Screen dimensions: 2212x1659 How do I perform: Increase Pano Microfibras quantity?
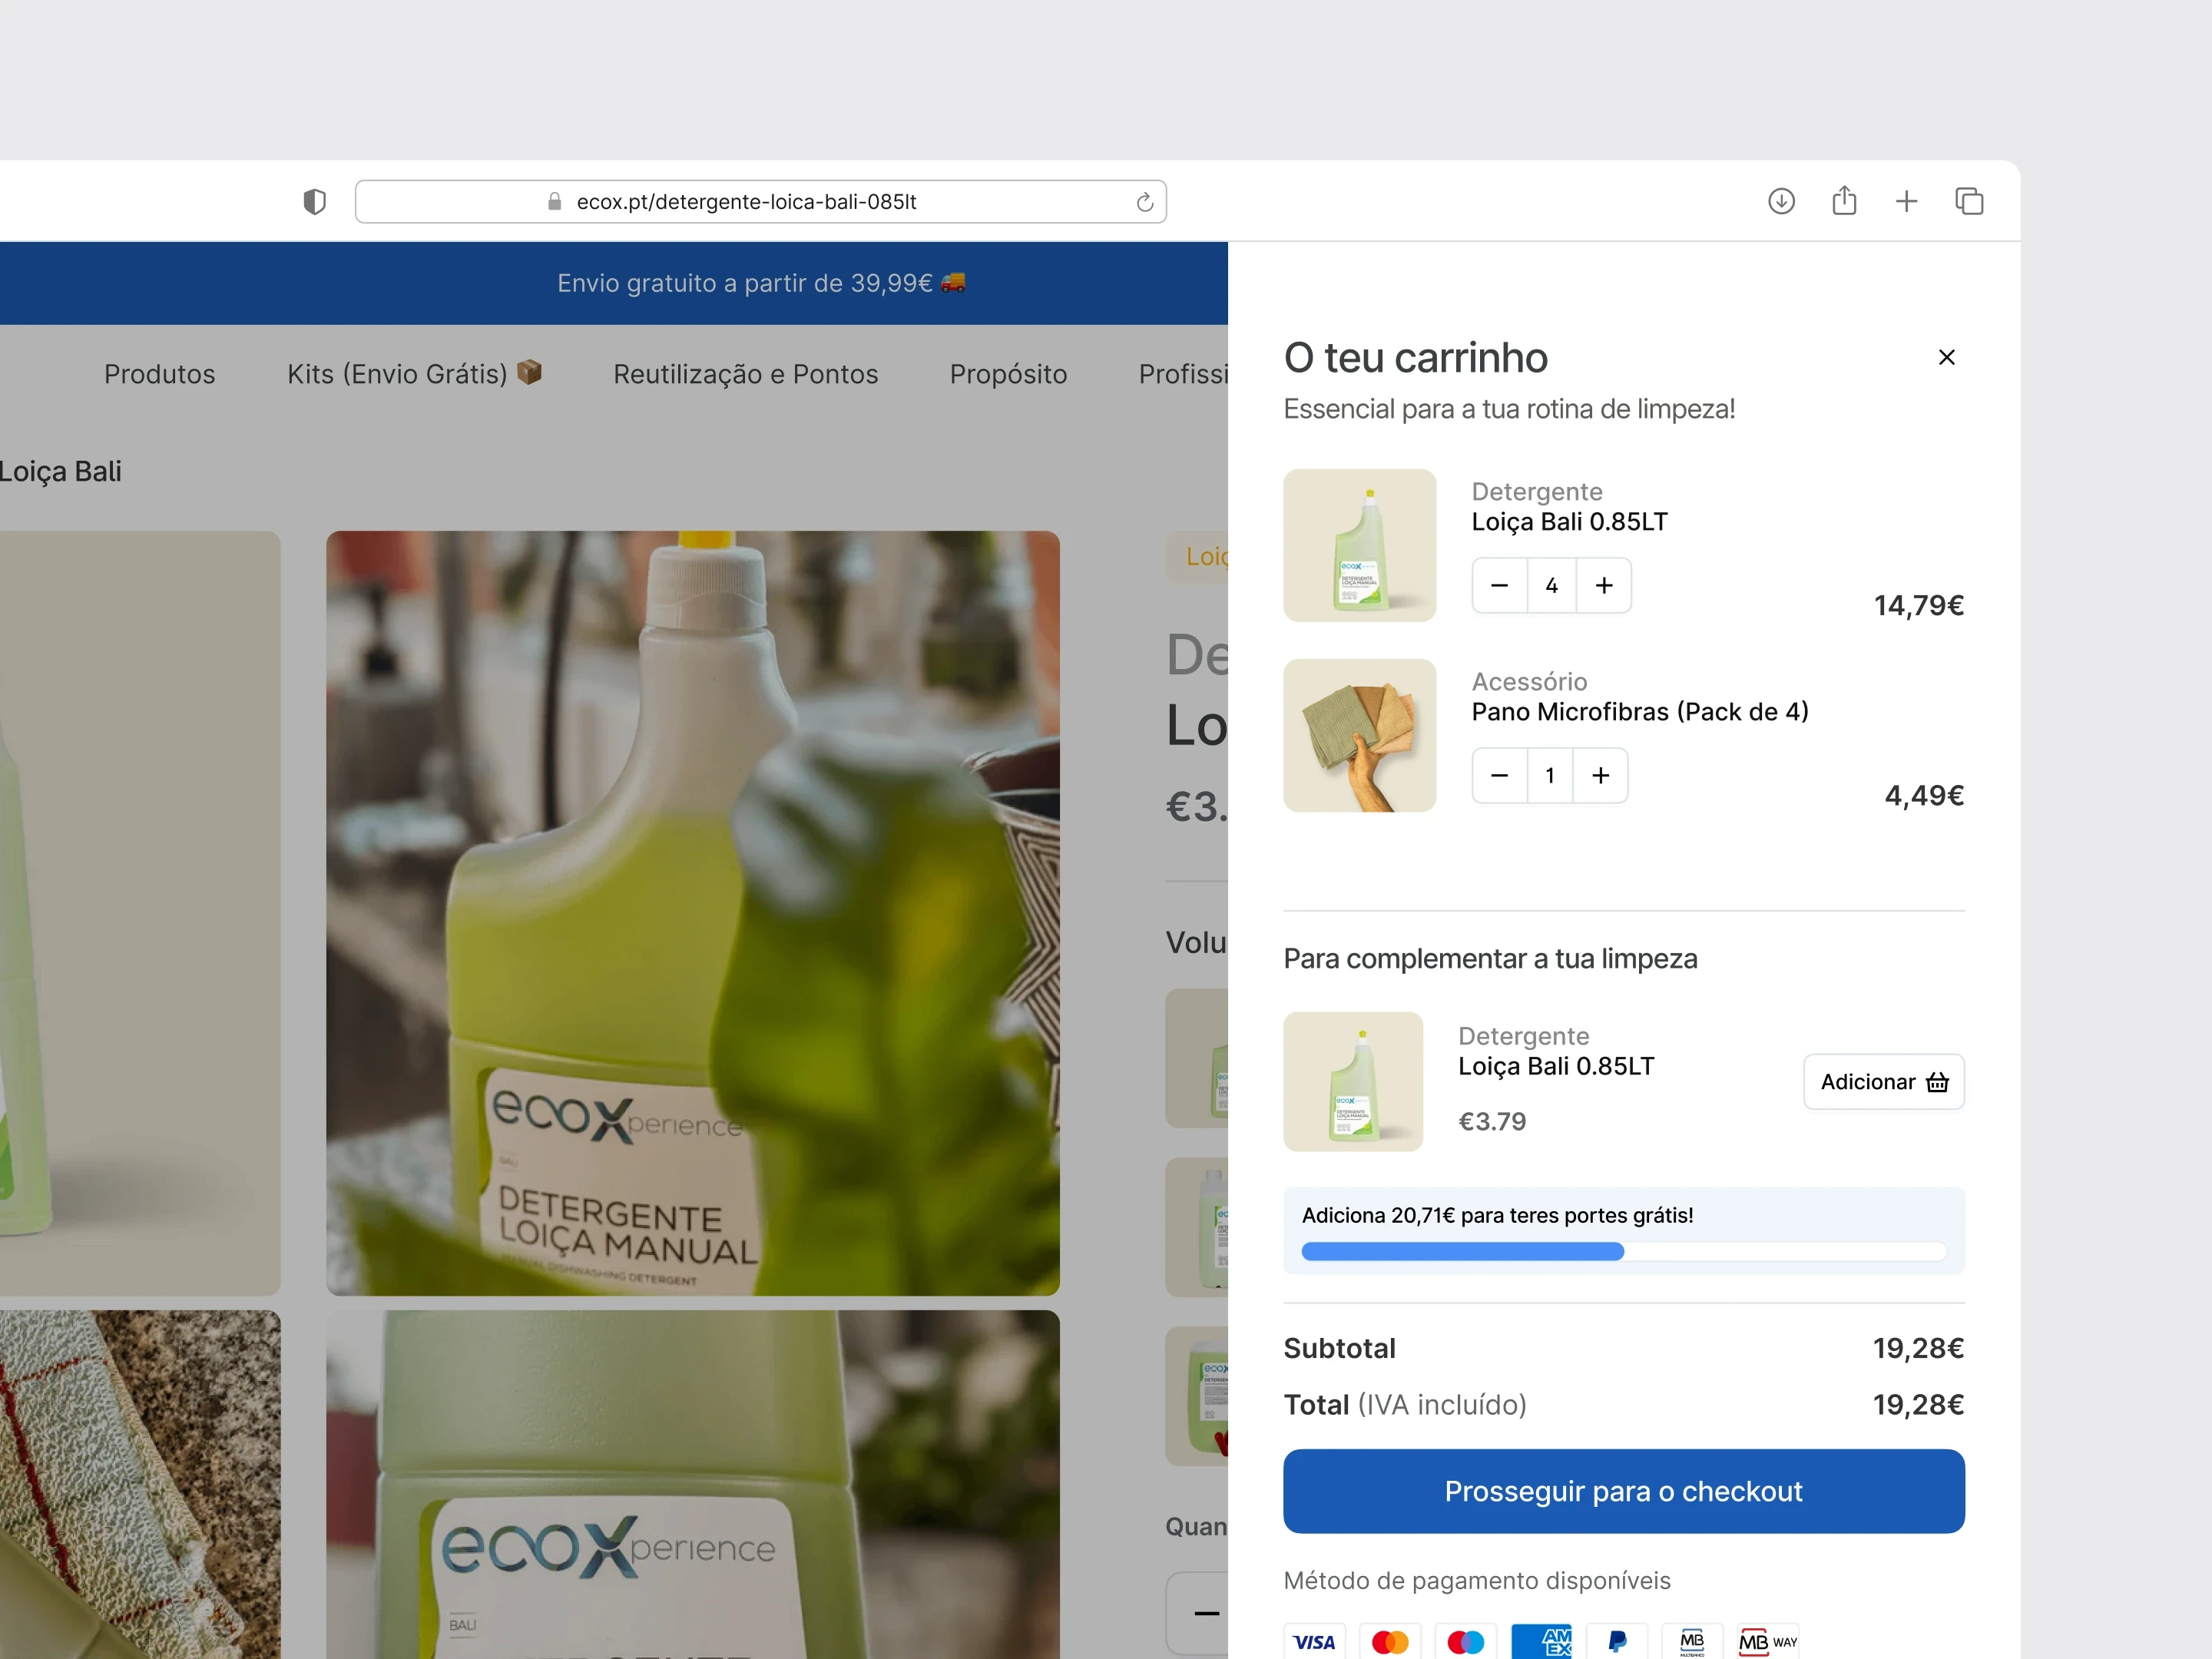click(x=1600, y=775)
